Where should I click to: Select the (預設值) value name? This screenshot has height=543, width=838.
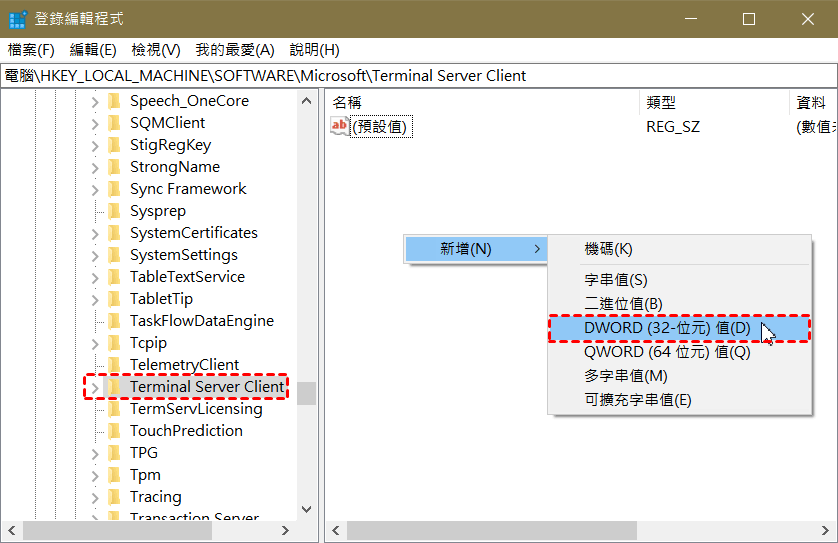pyautogui.click(x=381, y=127)
